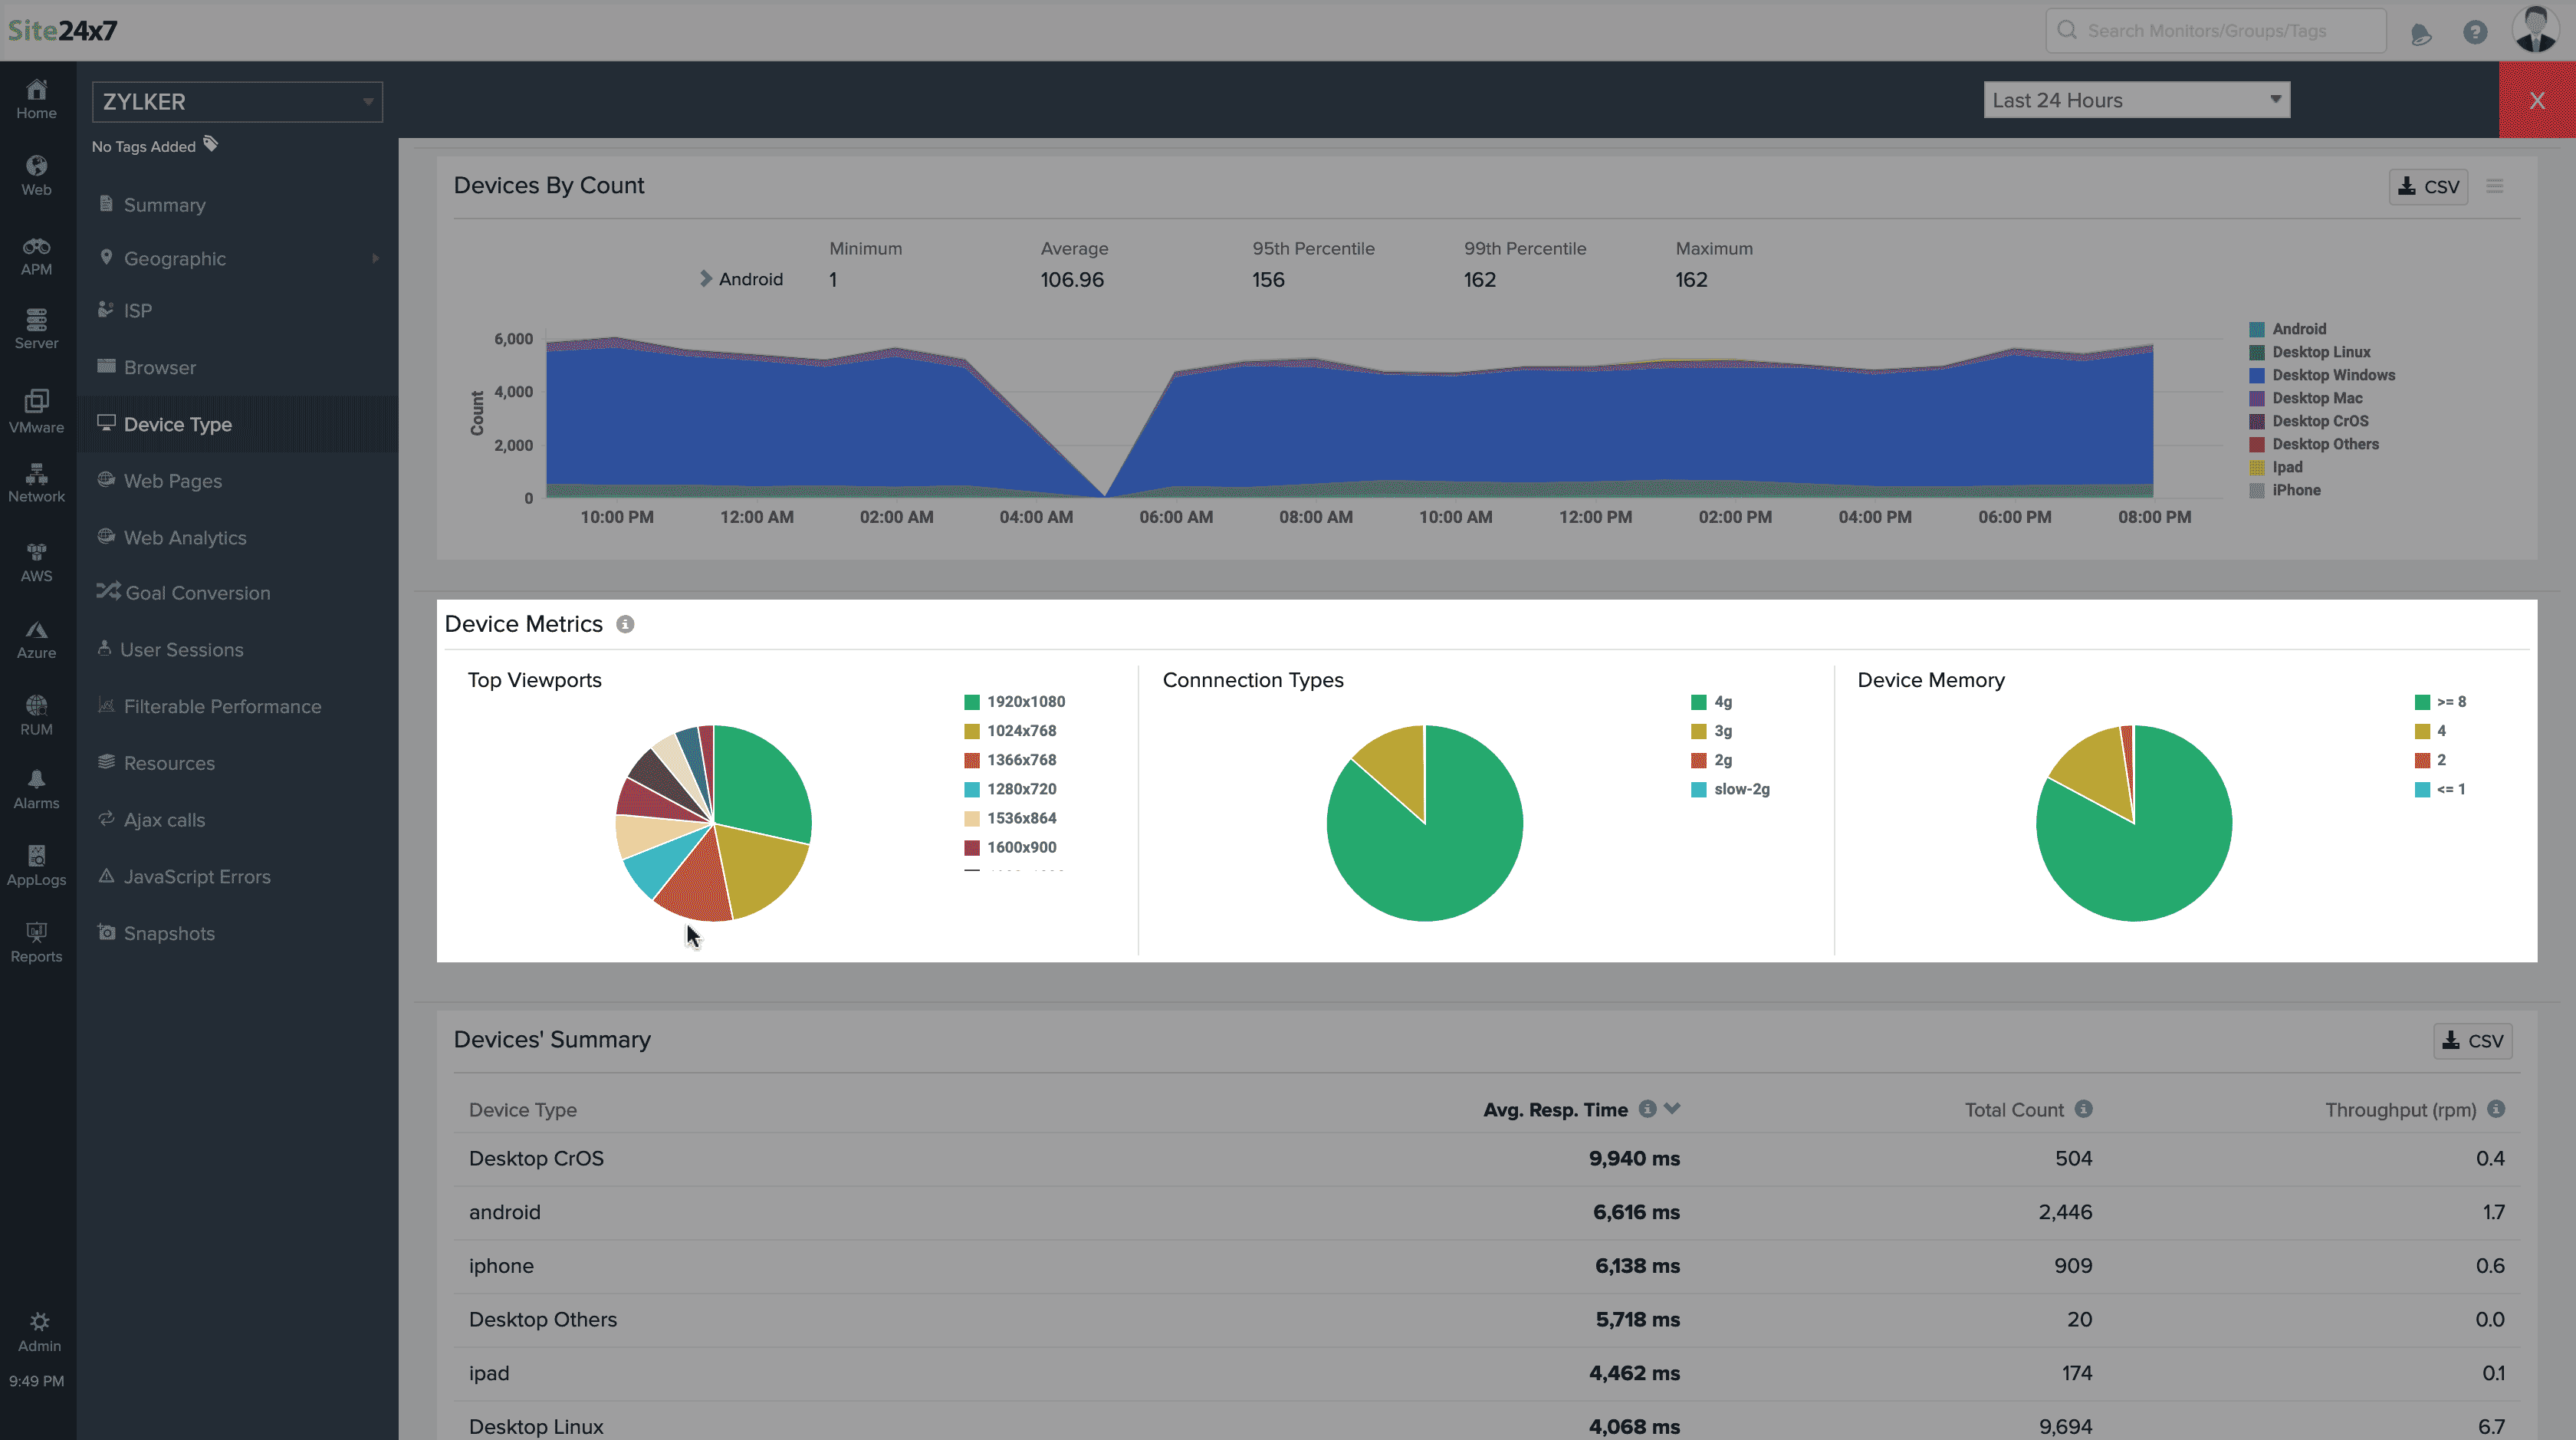The width and height of the screenshot is (2576, 1440).
Task: Toggle 3g connection type legend entry
Action: click(1722, 731)
